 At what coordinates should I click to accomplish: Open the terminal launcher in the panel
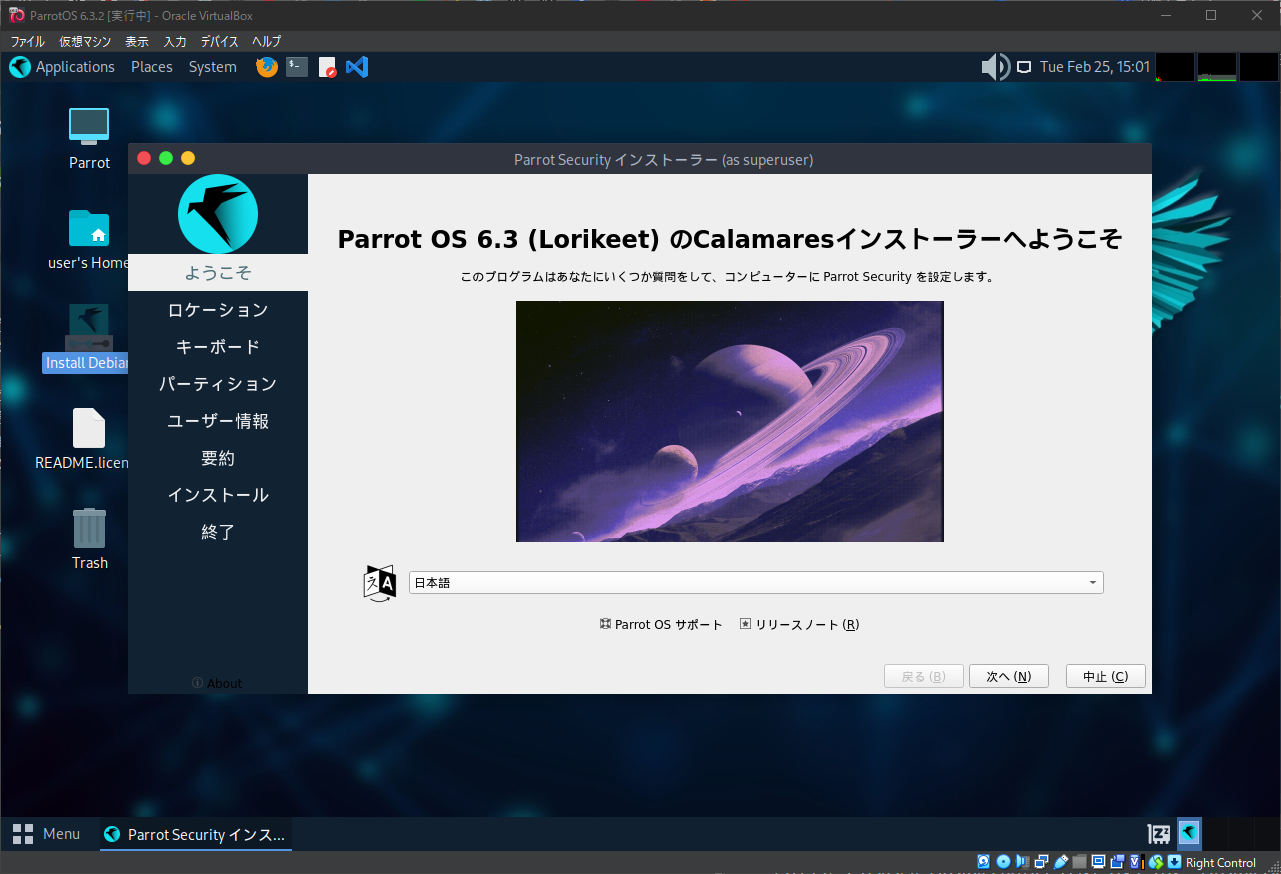297,67
